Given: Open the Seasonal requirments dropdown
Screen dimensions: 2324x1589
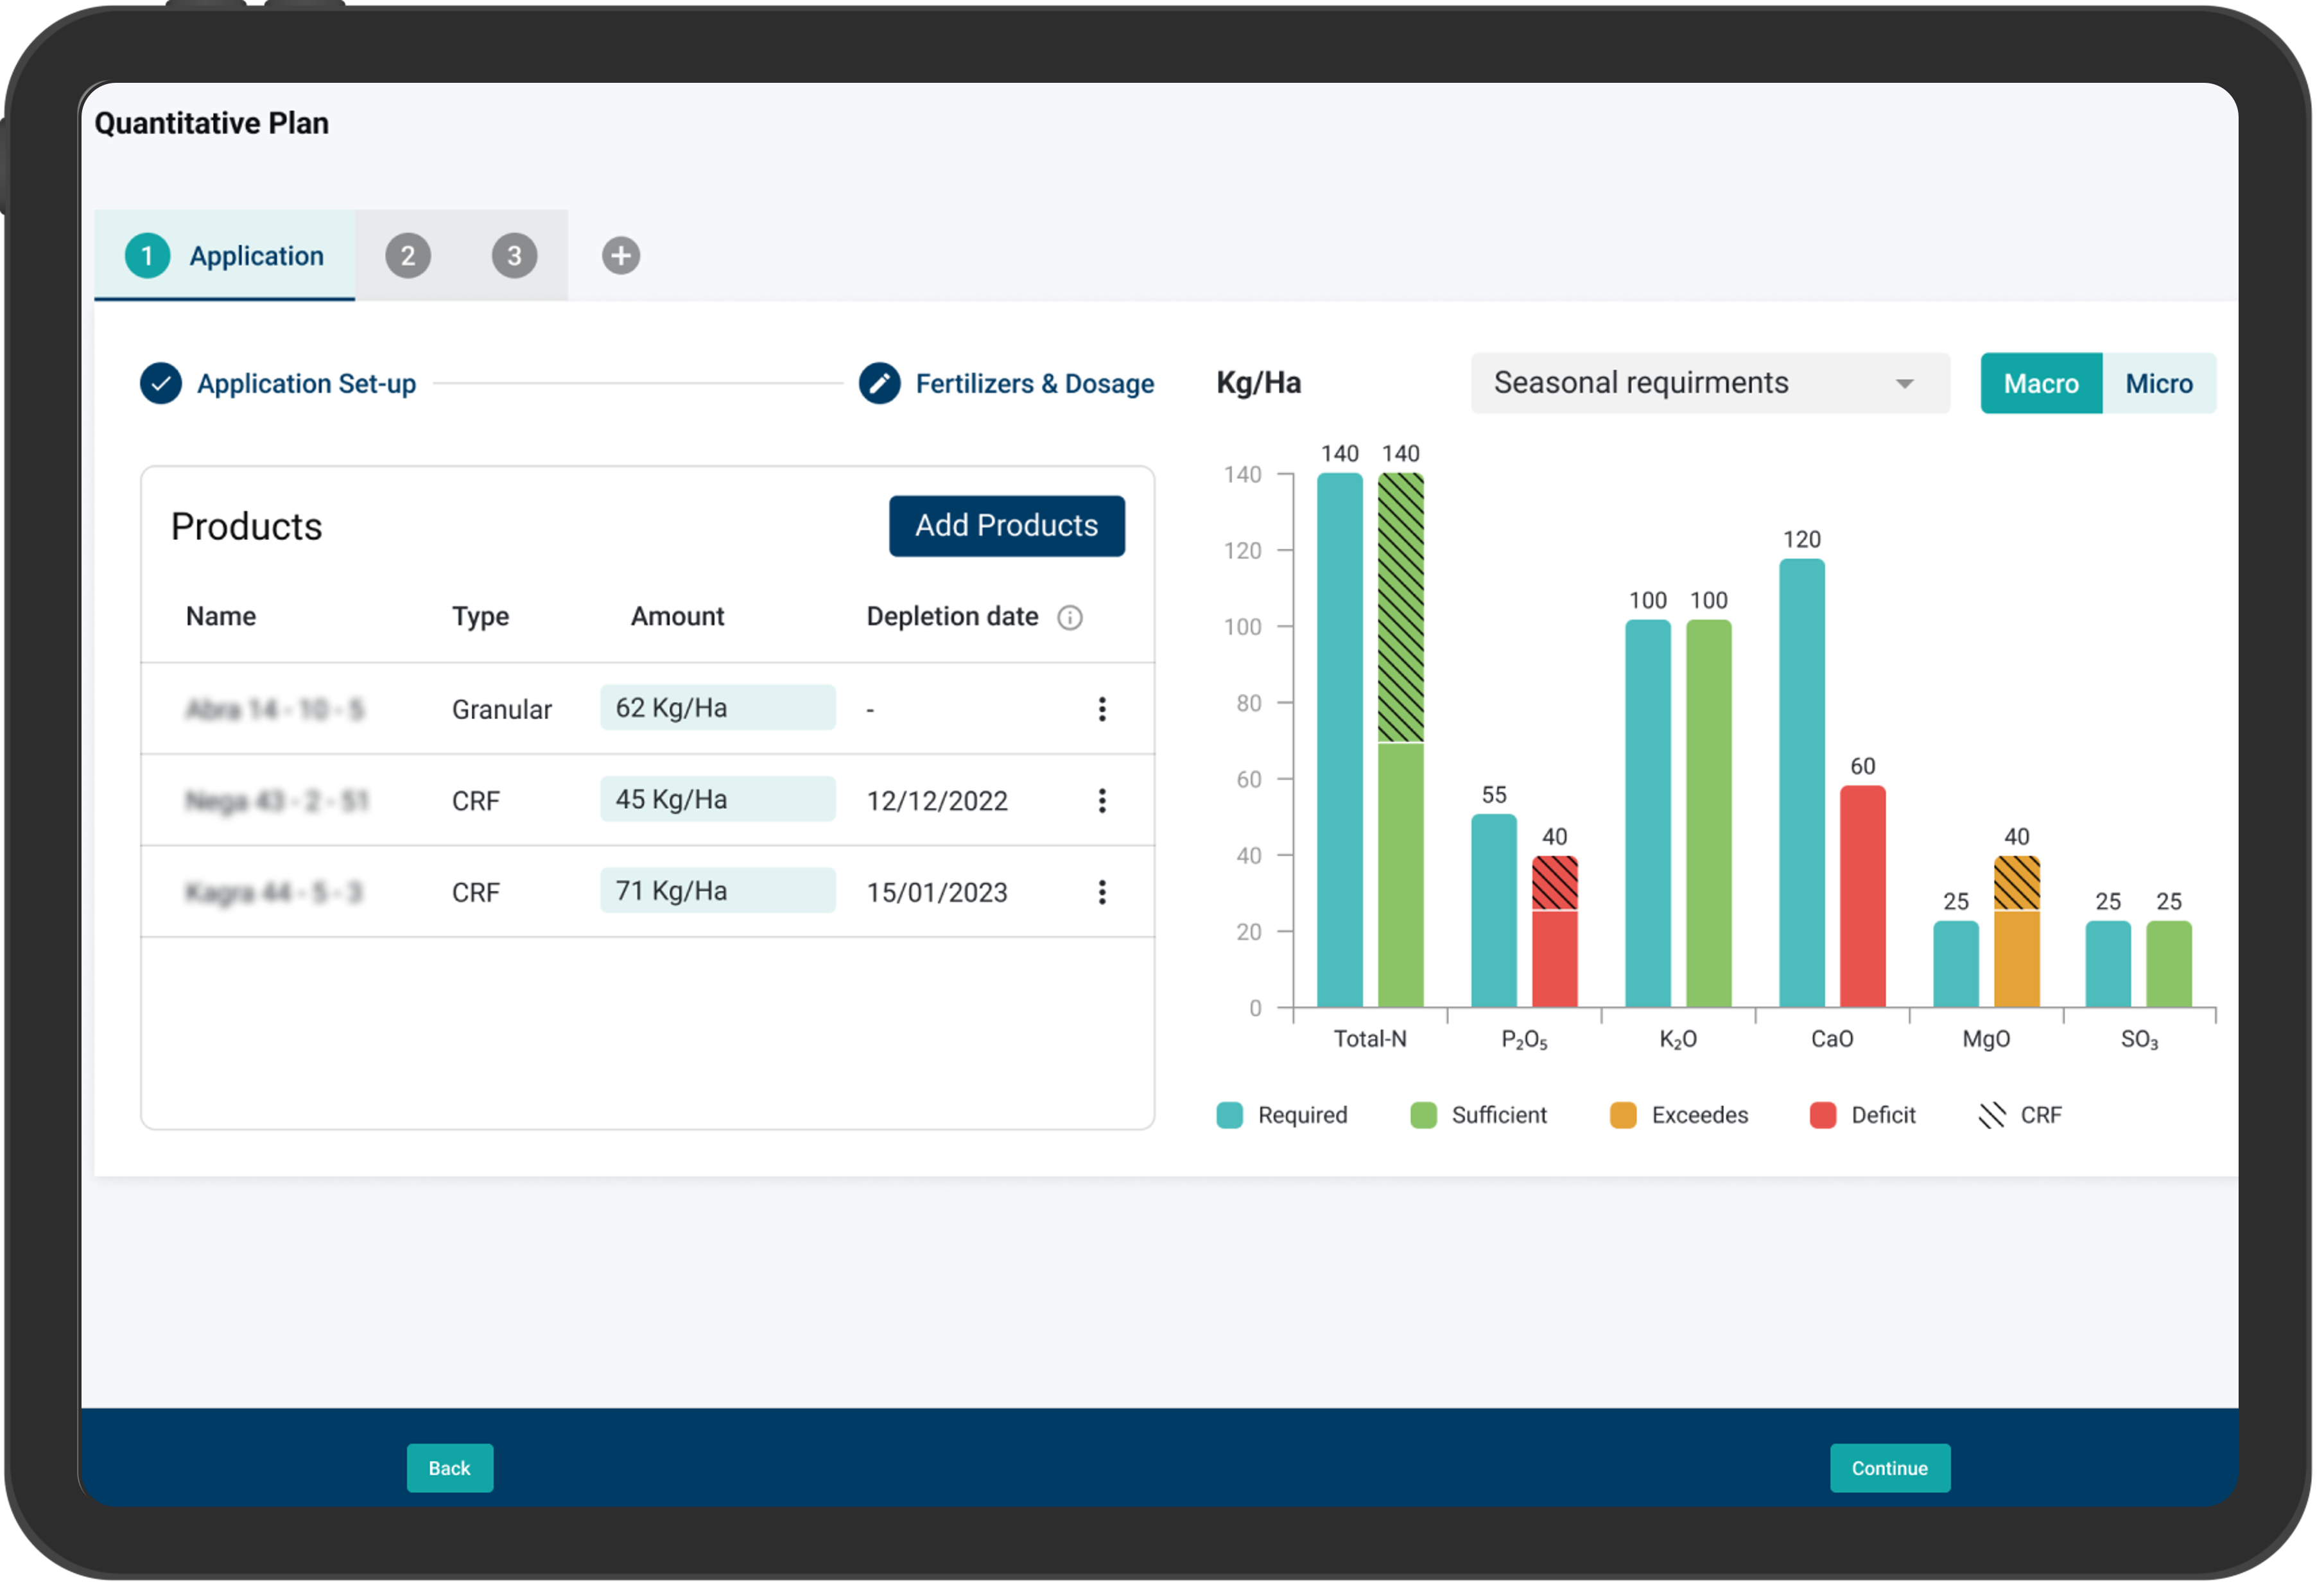Looking at the screenshot, I should (1709, 383).
